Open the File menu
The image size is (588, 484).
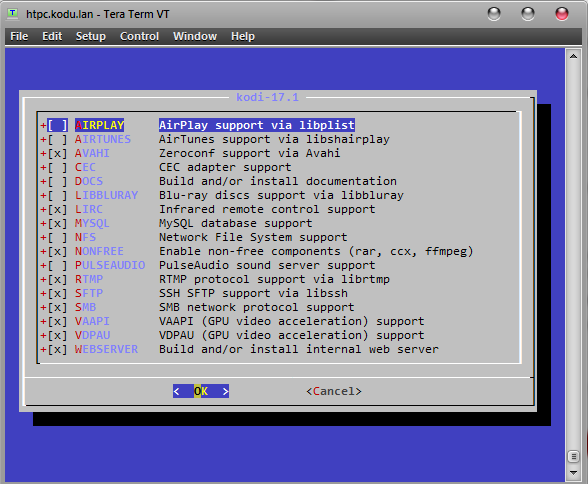click(x=19, y=36)
